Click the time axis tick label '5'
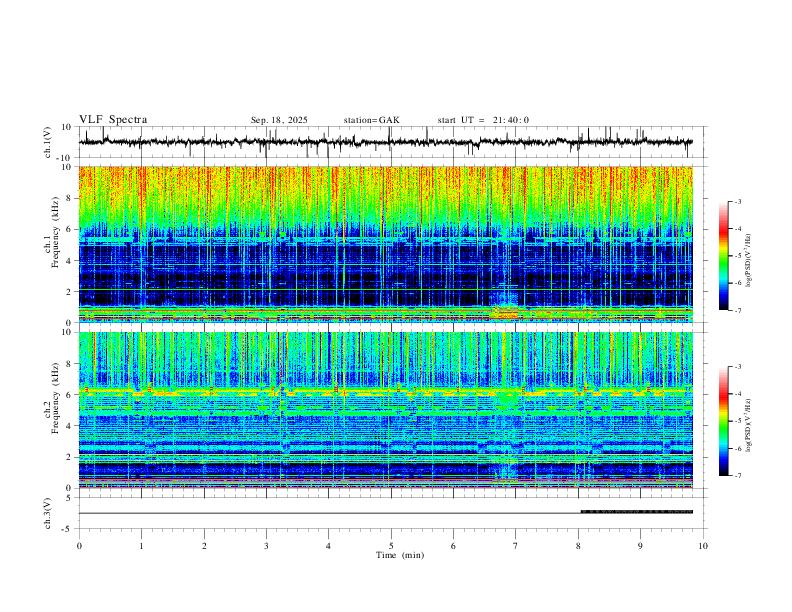The image size is (792, 612). (391, 546)
